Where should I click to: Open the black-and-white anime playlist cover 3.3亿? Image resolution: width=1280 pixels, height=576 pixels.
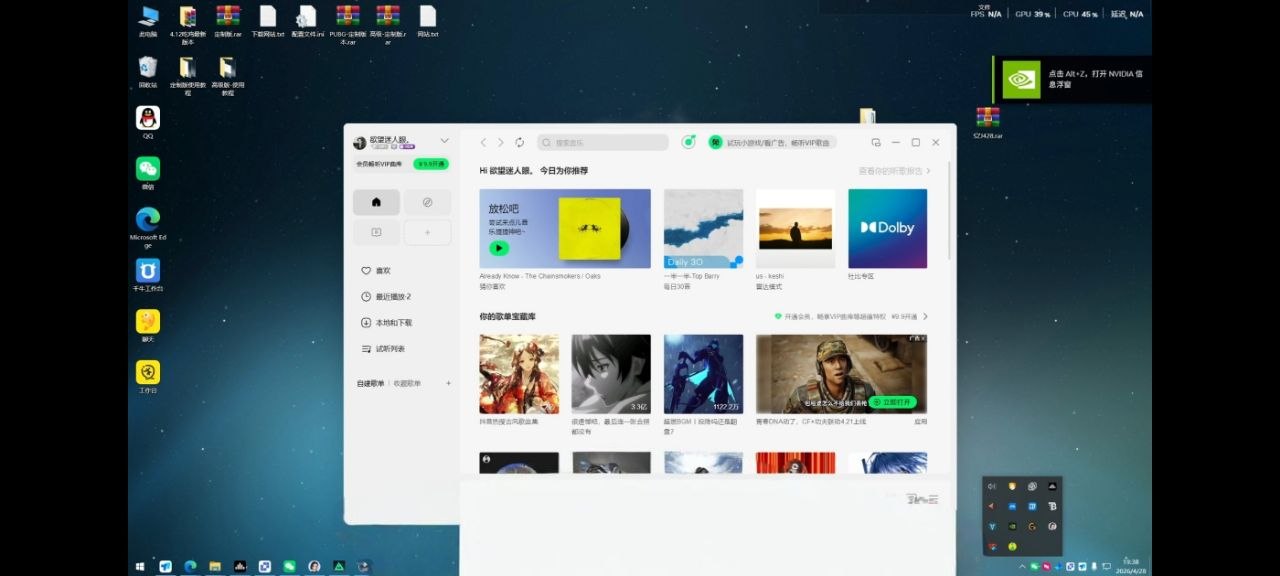point(611,374)
